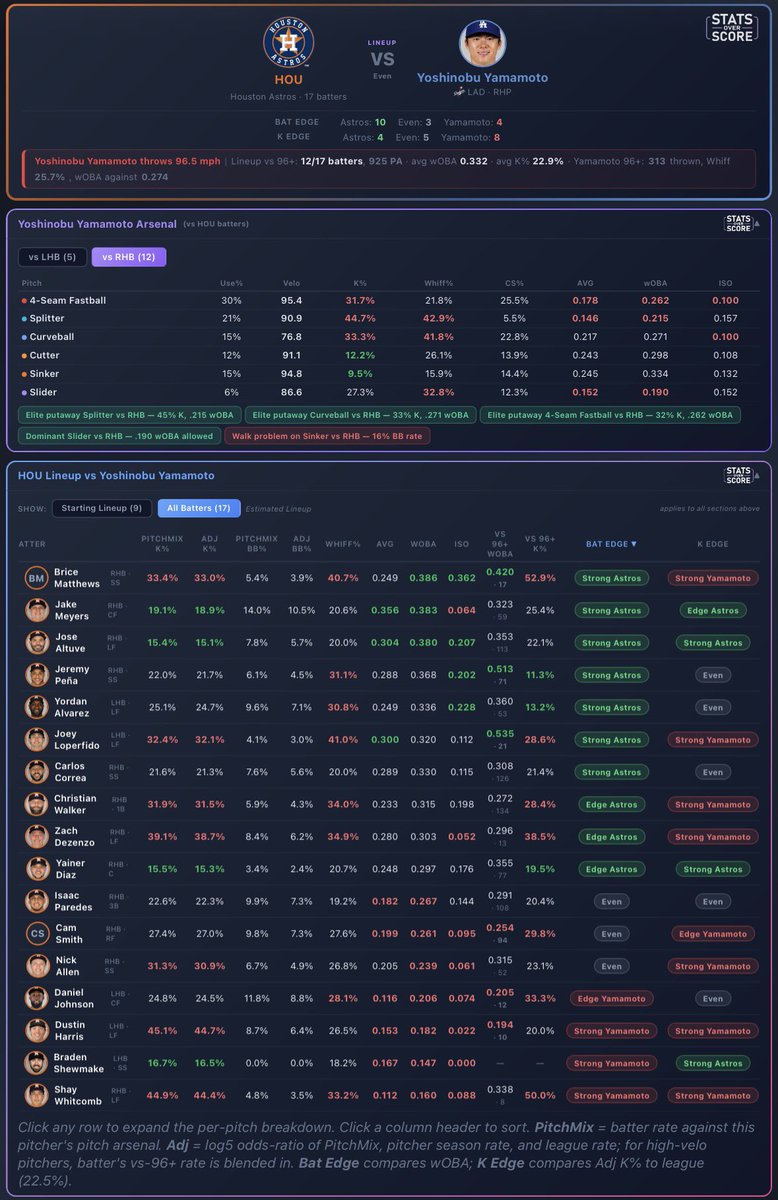Image resolution: width=778 pixels, height=1200 pixels.
Task: Click Yainer Diaz player avatar
Action: pyautogui.click(x=37, y=869)
